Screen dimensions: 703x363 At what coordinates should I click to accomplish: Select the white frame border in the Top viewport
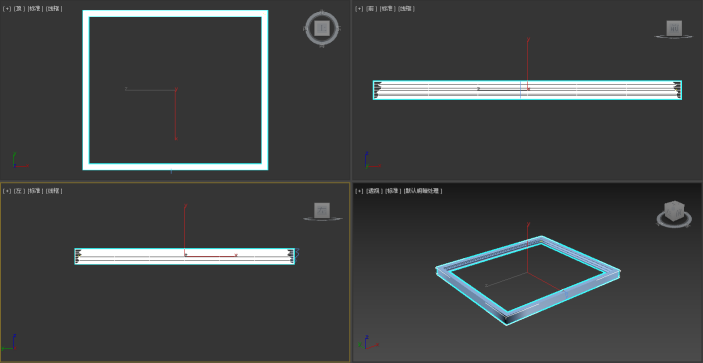point(175,13)
